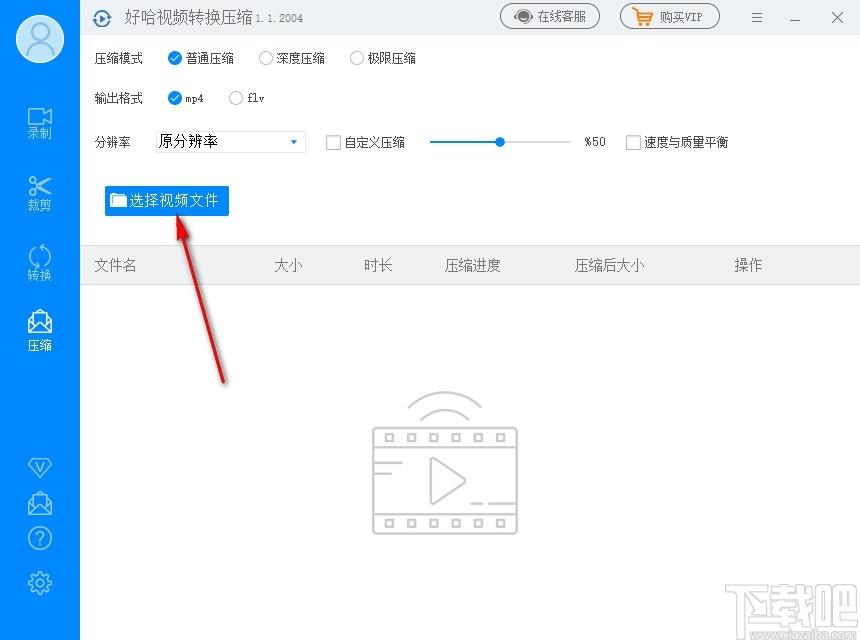
Task: Click the app logo in title bar
Action: (x=101, y=18)
